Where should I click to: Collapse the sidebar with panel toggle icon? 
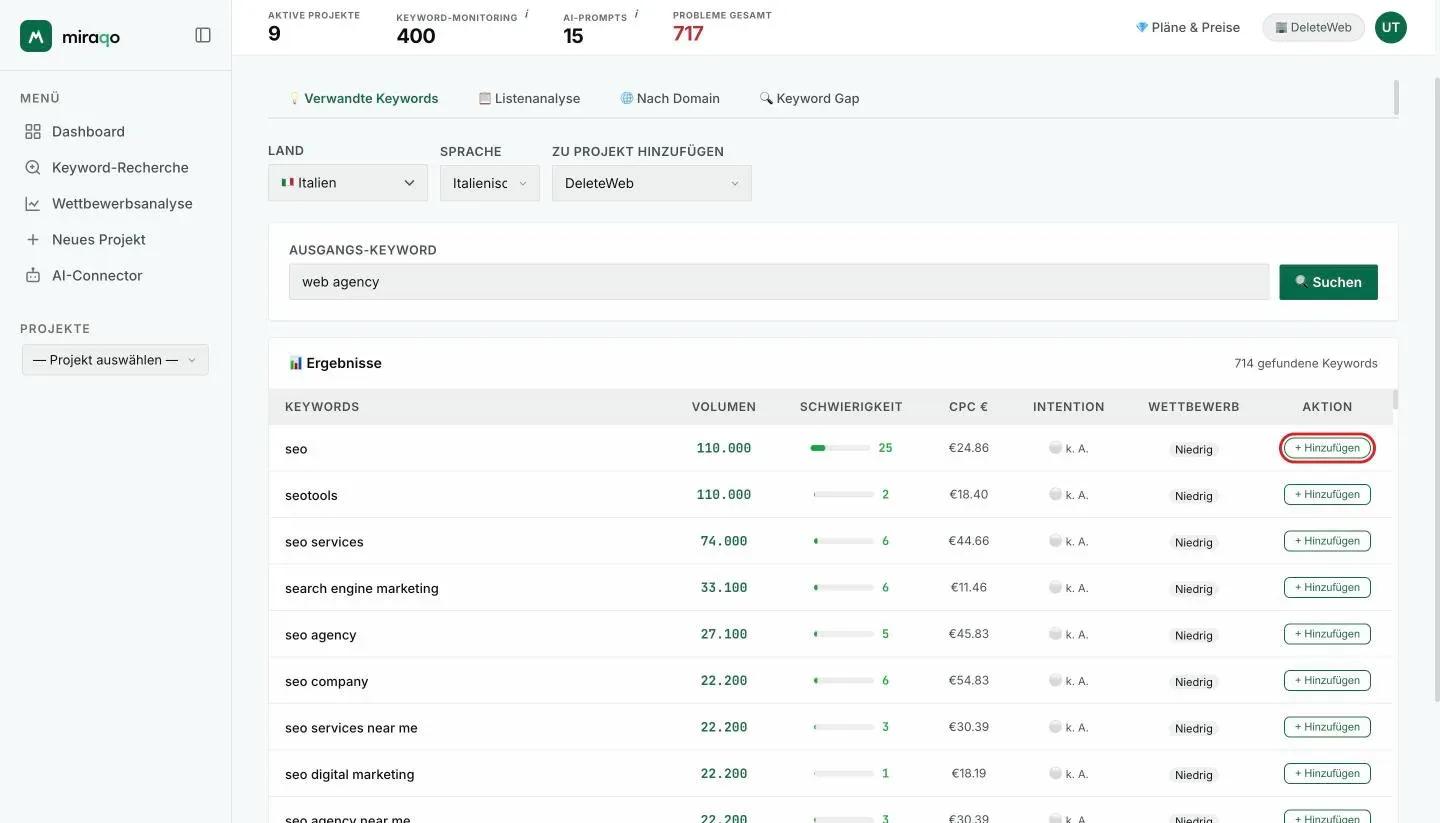pos(203,35)
